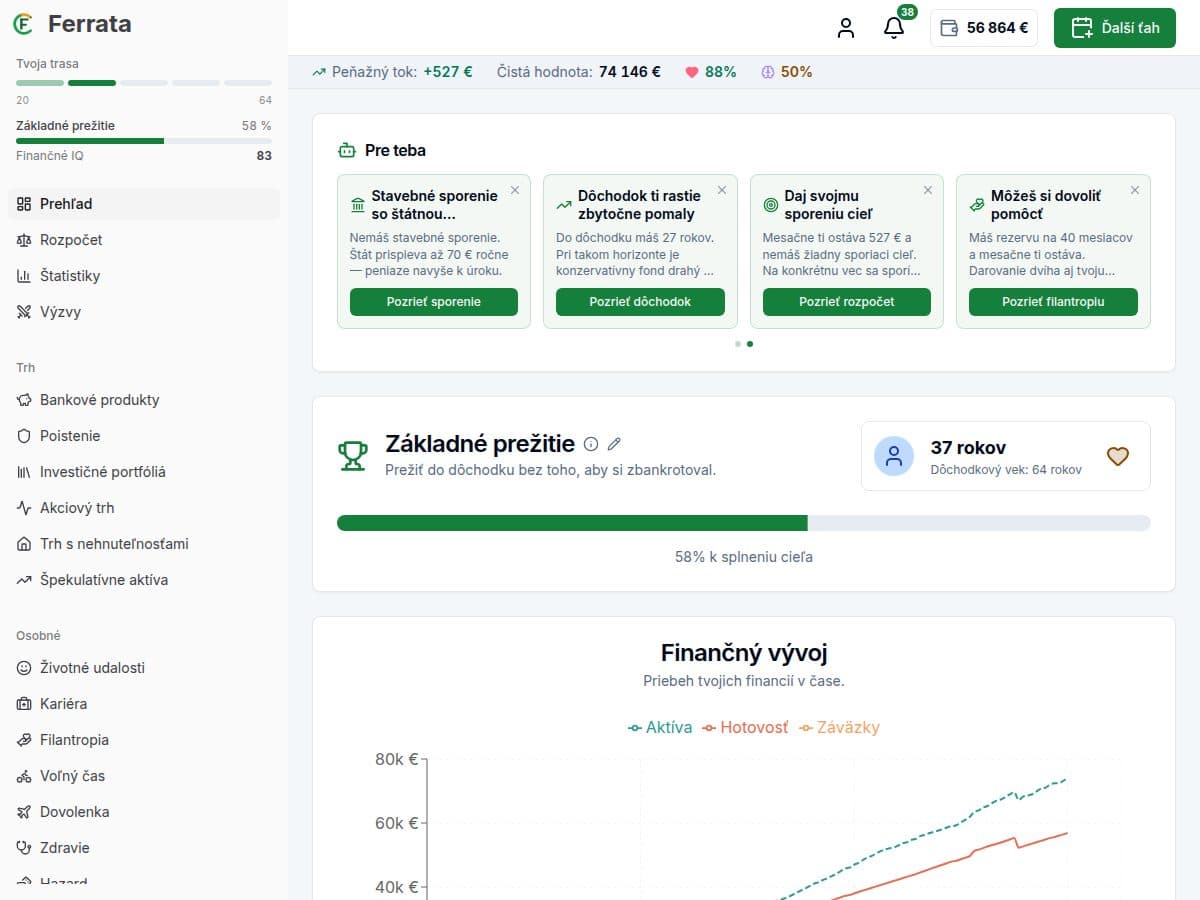Click the robot icon beside Pre teba
Viewport: 1200px width, 900px height.
pyautogui.click(x=347, y=151)
